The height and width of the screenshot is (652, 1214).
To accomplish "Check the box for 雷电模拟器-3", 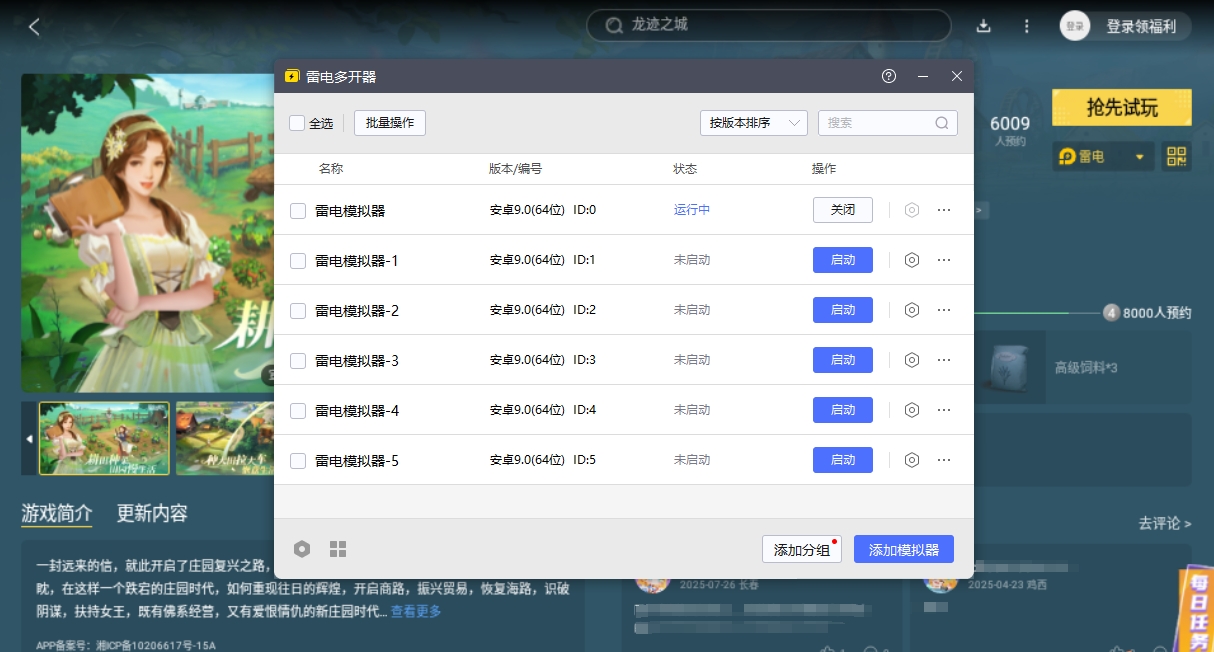I will [297, 360].
